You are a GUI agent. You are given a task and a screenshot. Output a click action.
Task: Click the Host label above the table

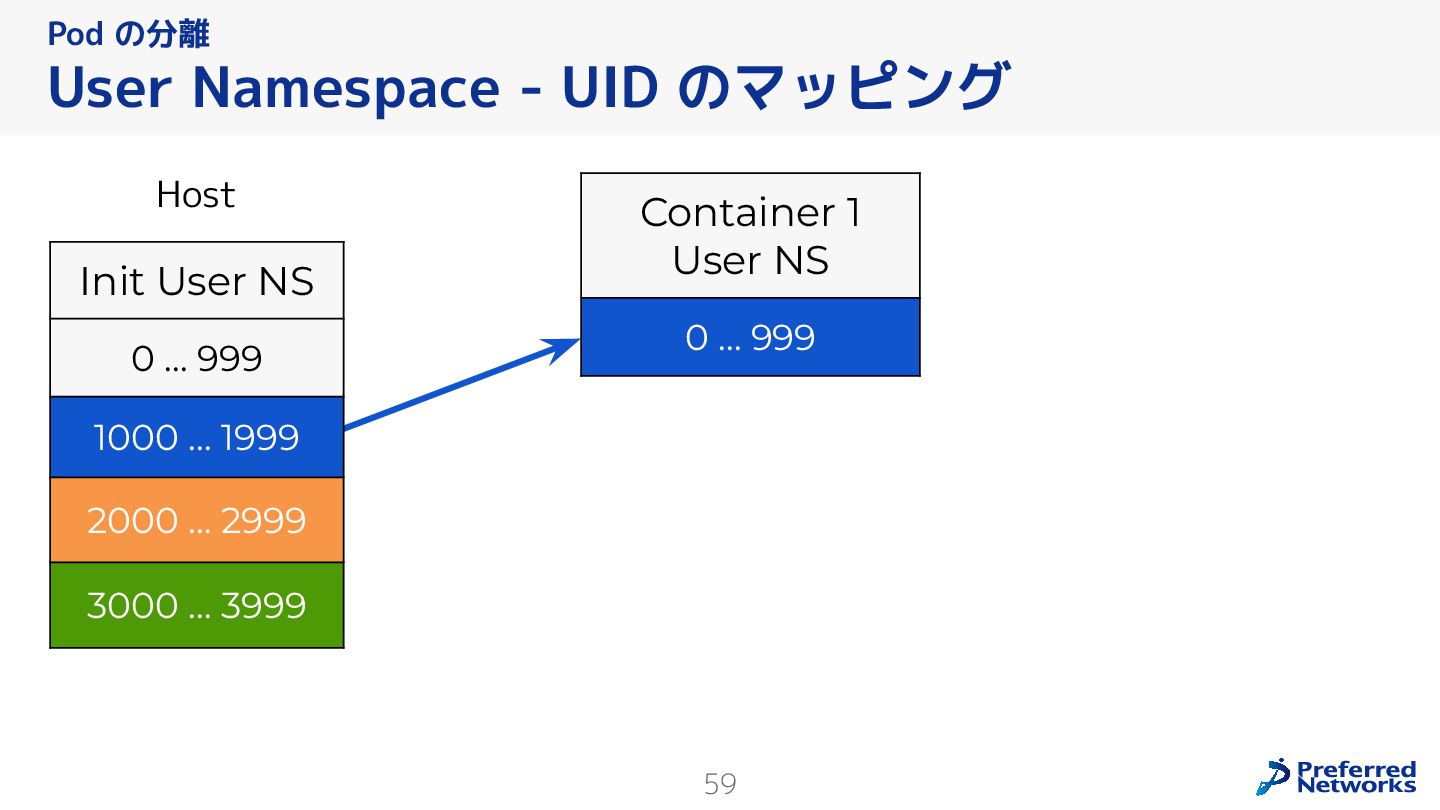195,194
